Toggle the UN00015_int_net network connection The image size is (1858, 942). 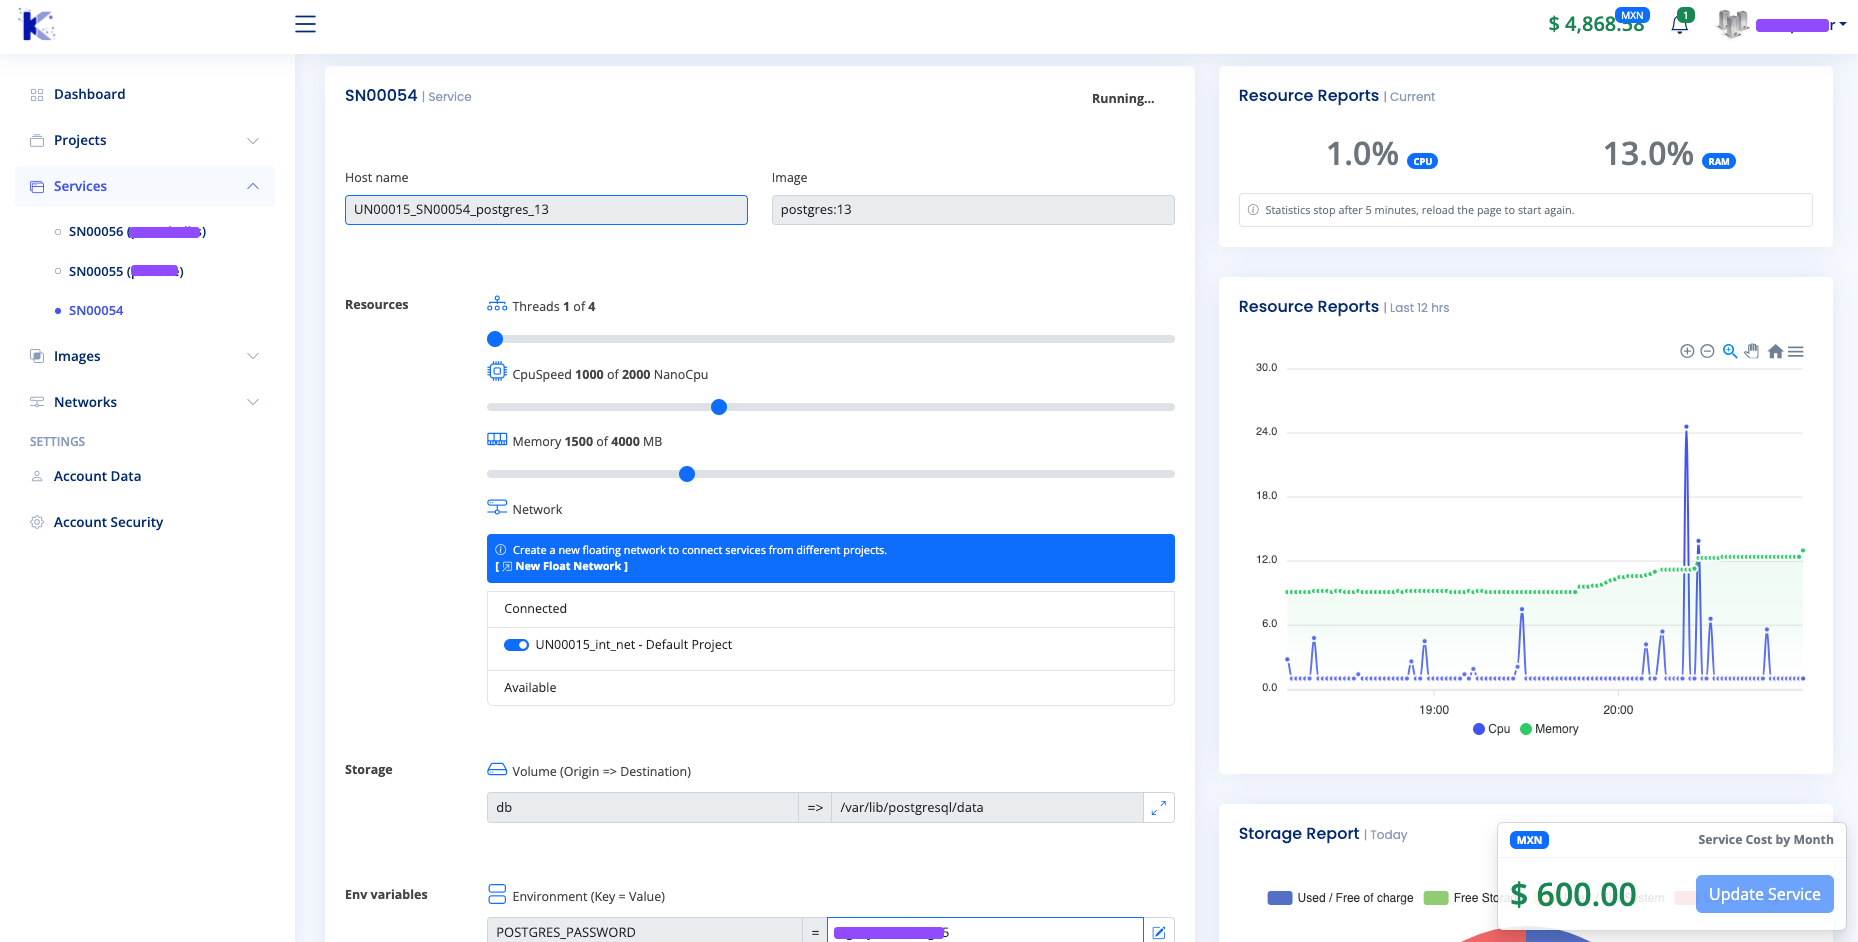click(x=516, y=645)
